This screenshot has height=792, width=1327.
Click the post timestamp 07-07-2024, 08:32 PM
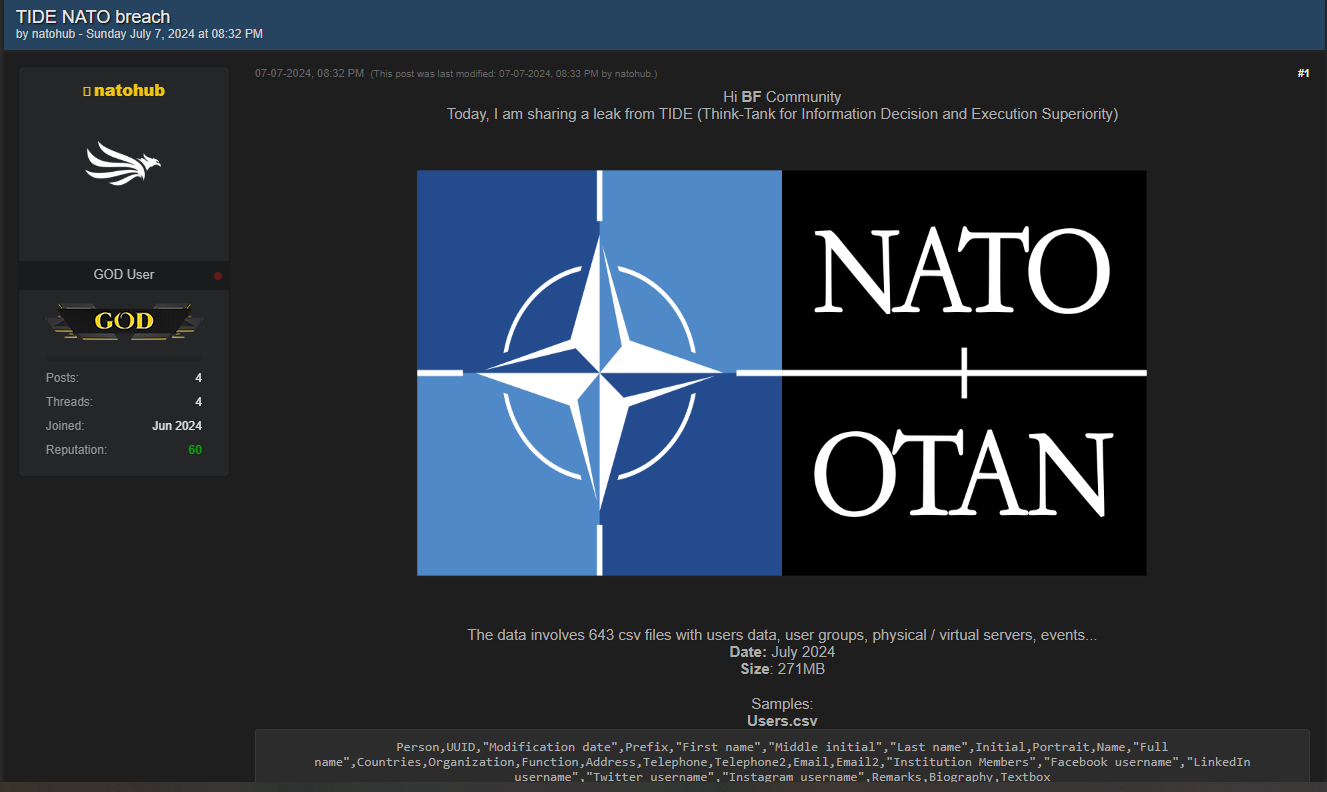309,73
